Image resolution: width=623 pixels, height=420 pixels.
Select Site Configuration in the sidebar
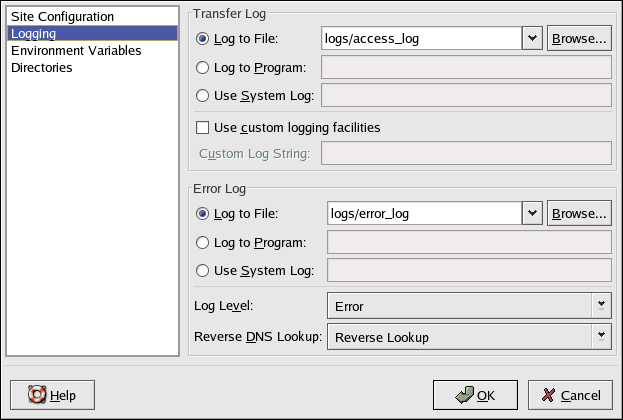tap(62, 17)
